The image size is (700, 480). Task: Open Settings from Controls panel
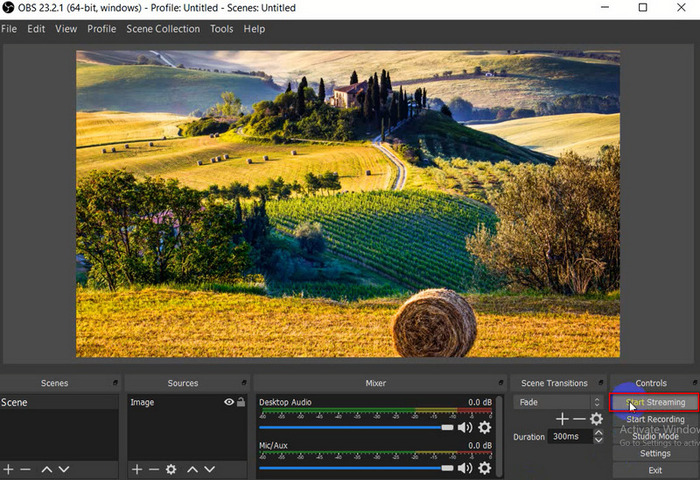[655, 453]
